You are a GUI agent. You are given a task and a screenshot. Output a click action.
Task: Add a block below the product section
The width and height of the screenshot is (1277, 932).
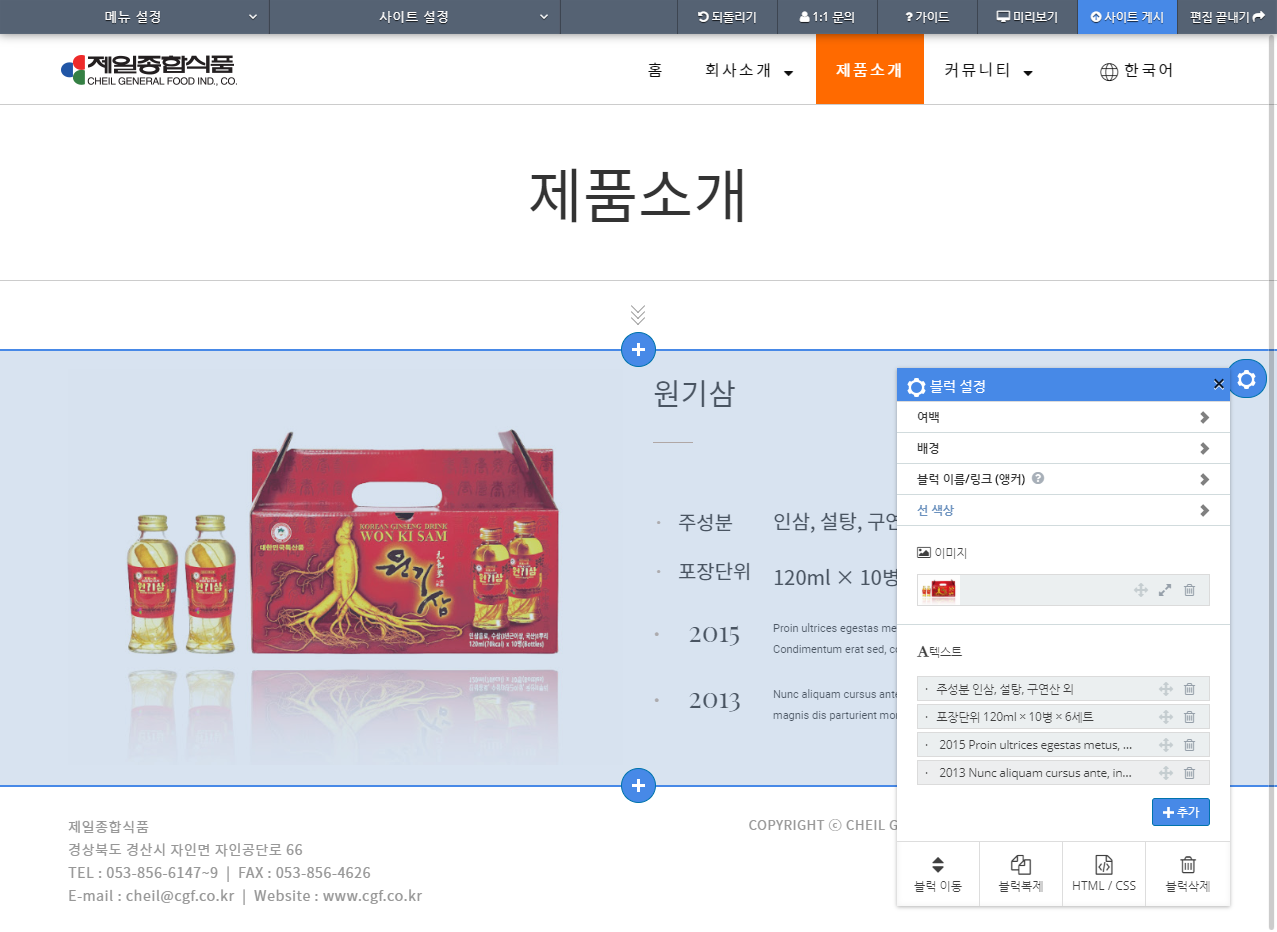(638, 785)
